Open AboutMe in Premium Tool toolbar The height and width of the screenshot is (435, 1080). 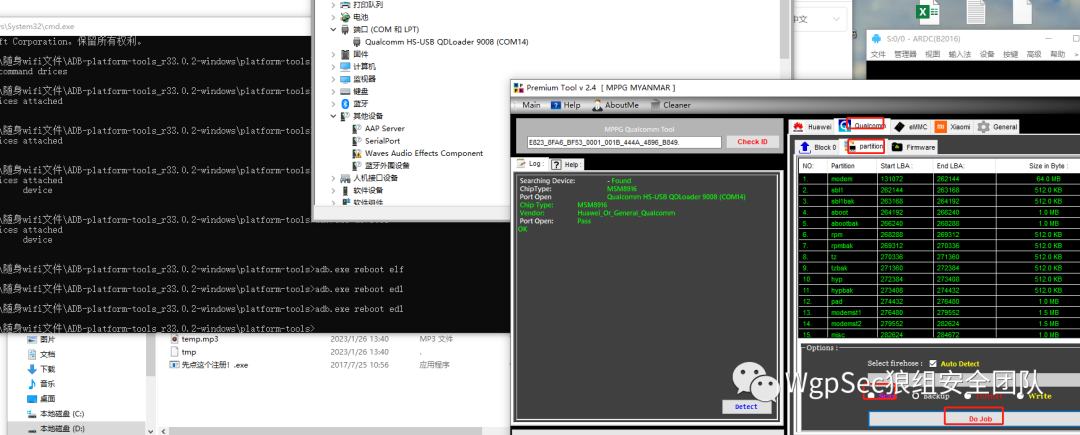[x=615, y=105]
